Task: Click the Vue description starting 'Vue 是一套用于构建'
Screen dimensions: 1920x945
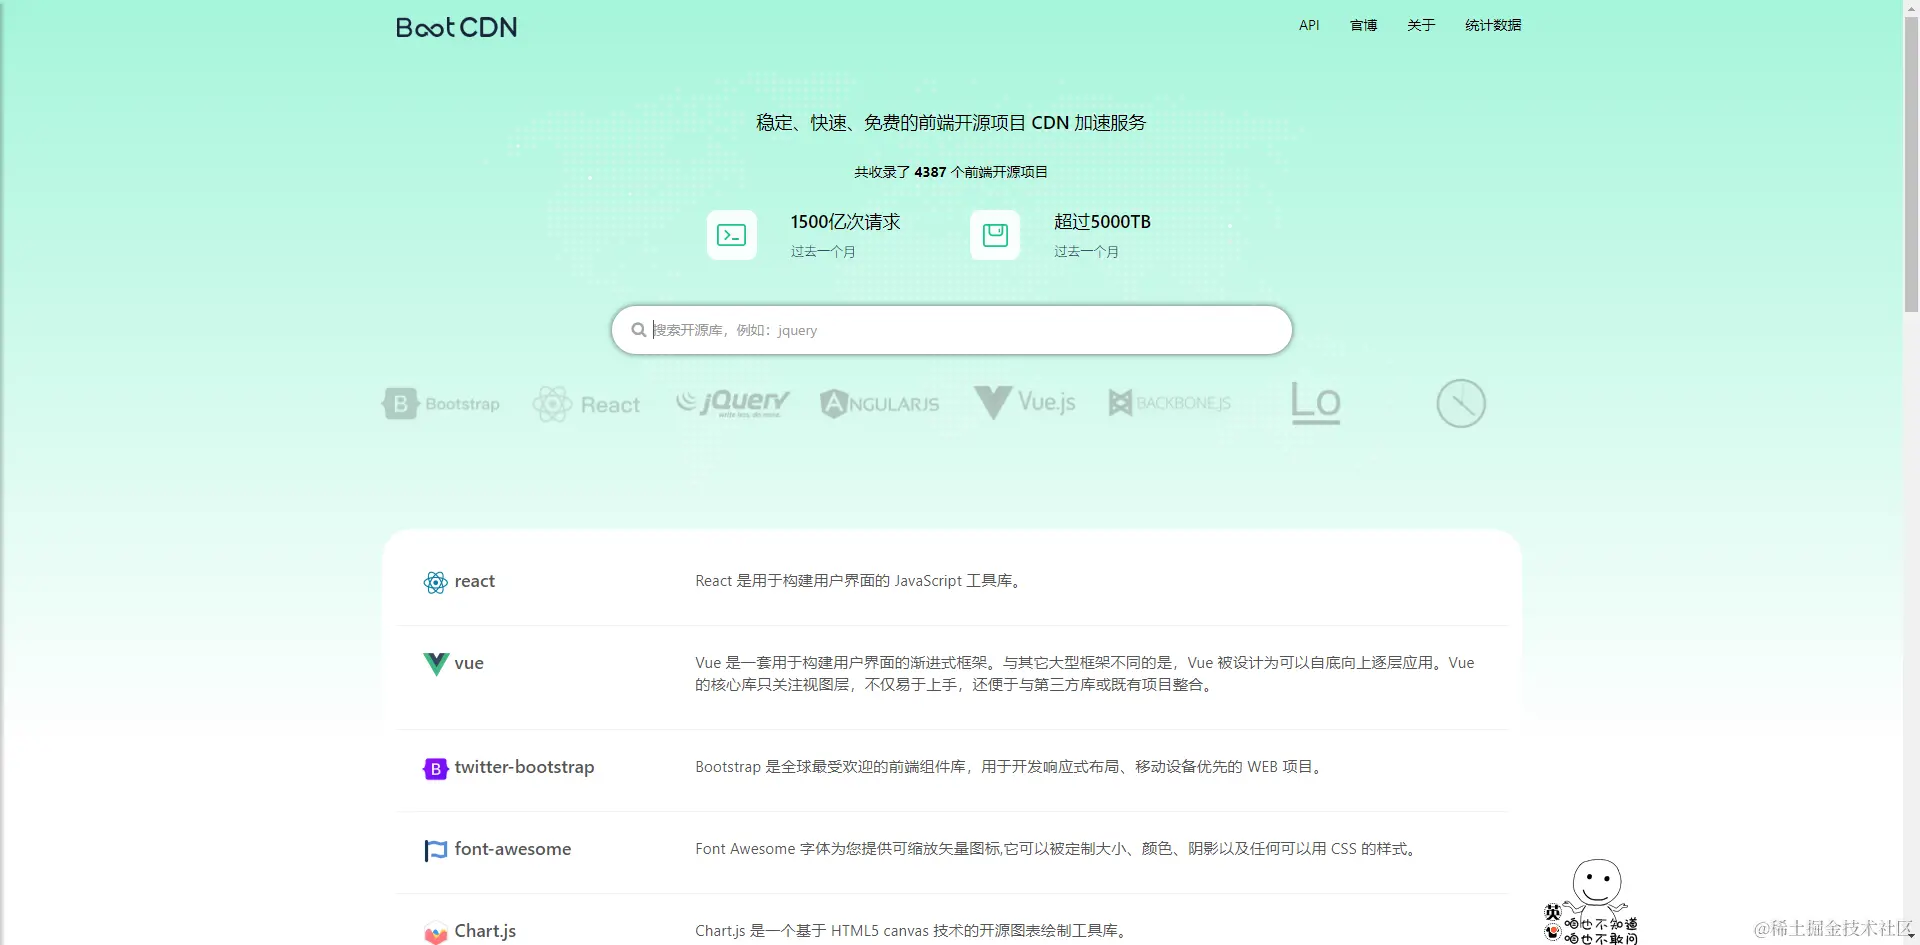Action: point(1085,674)
